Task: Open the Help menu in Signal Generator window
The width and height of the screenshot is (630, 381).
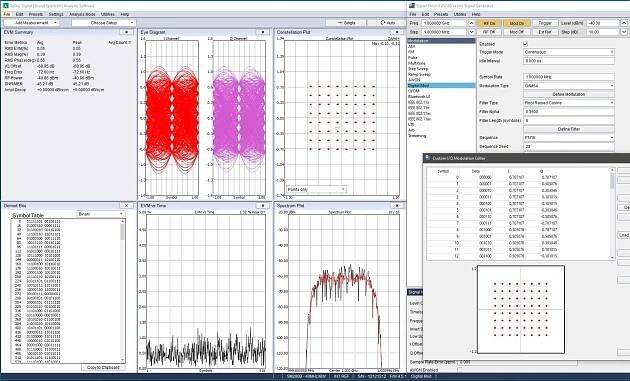Action: click(x=476, y=14)
